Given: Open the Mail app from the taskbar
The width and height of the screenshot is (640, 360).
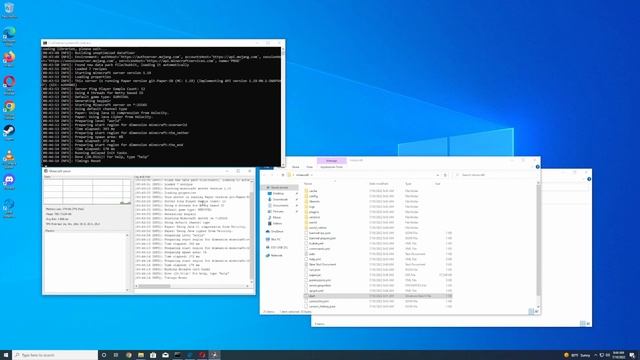Looking at the screenshot, I should [x=165, y=355].
